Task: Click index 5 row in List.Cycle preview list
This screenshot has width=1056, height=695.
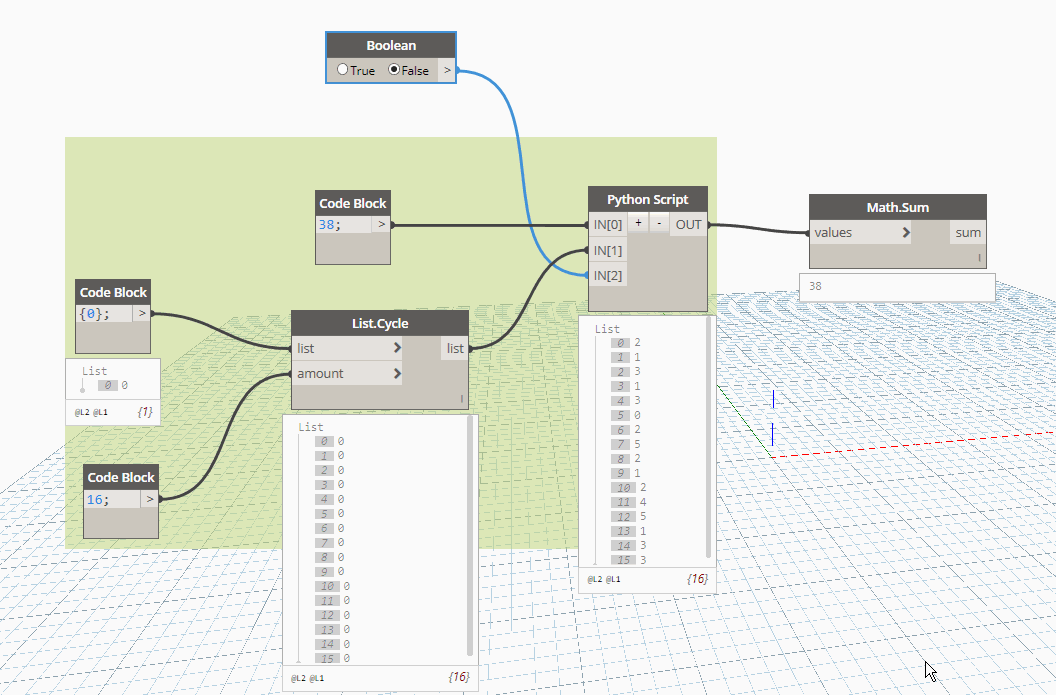Action: pyautogui.click(x=329, y=514)
